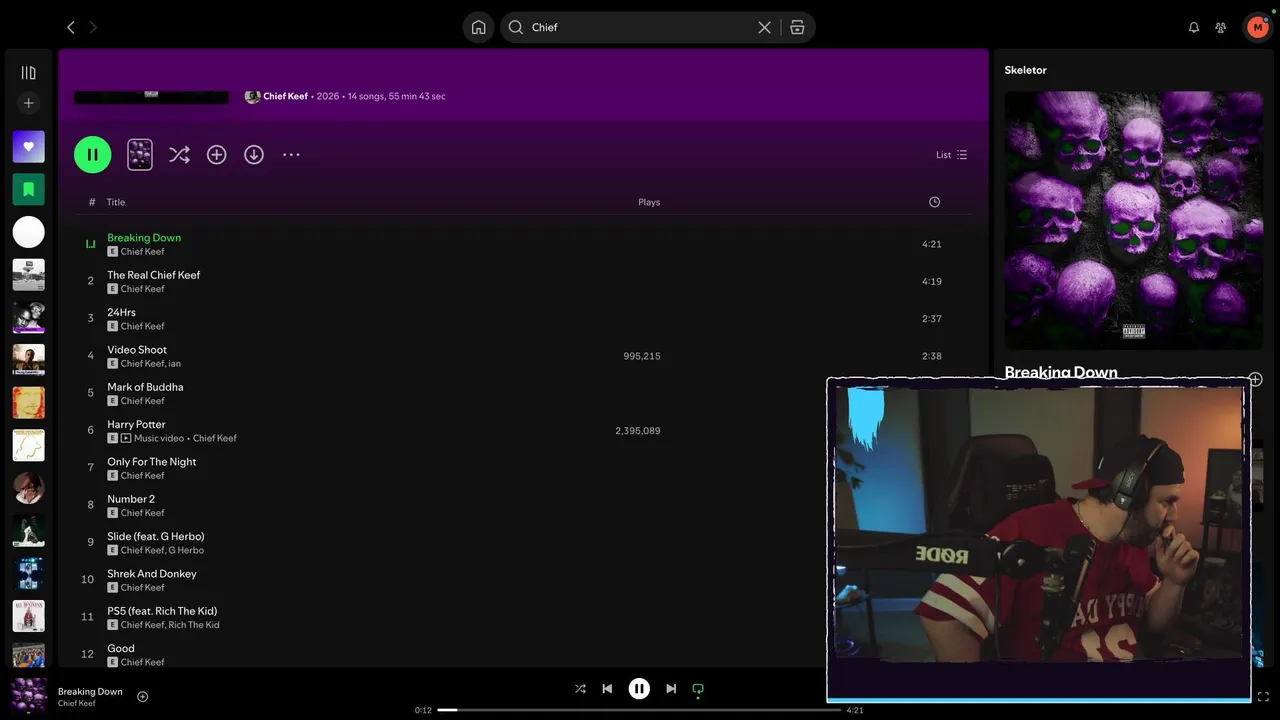Open the Friend Activity icon
Screen dimensions: 1280x720
click(1220, 27)
